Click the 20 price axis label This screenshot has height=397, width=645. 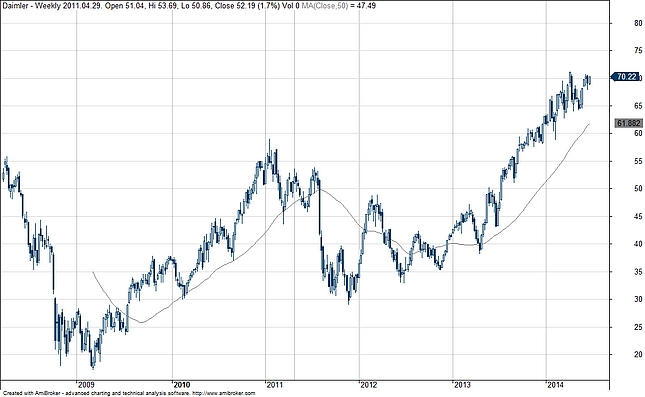click(x=638, y=354)
